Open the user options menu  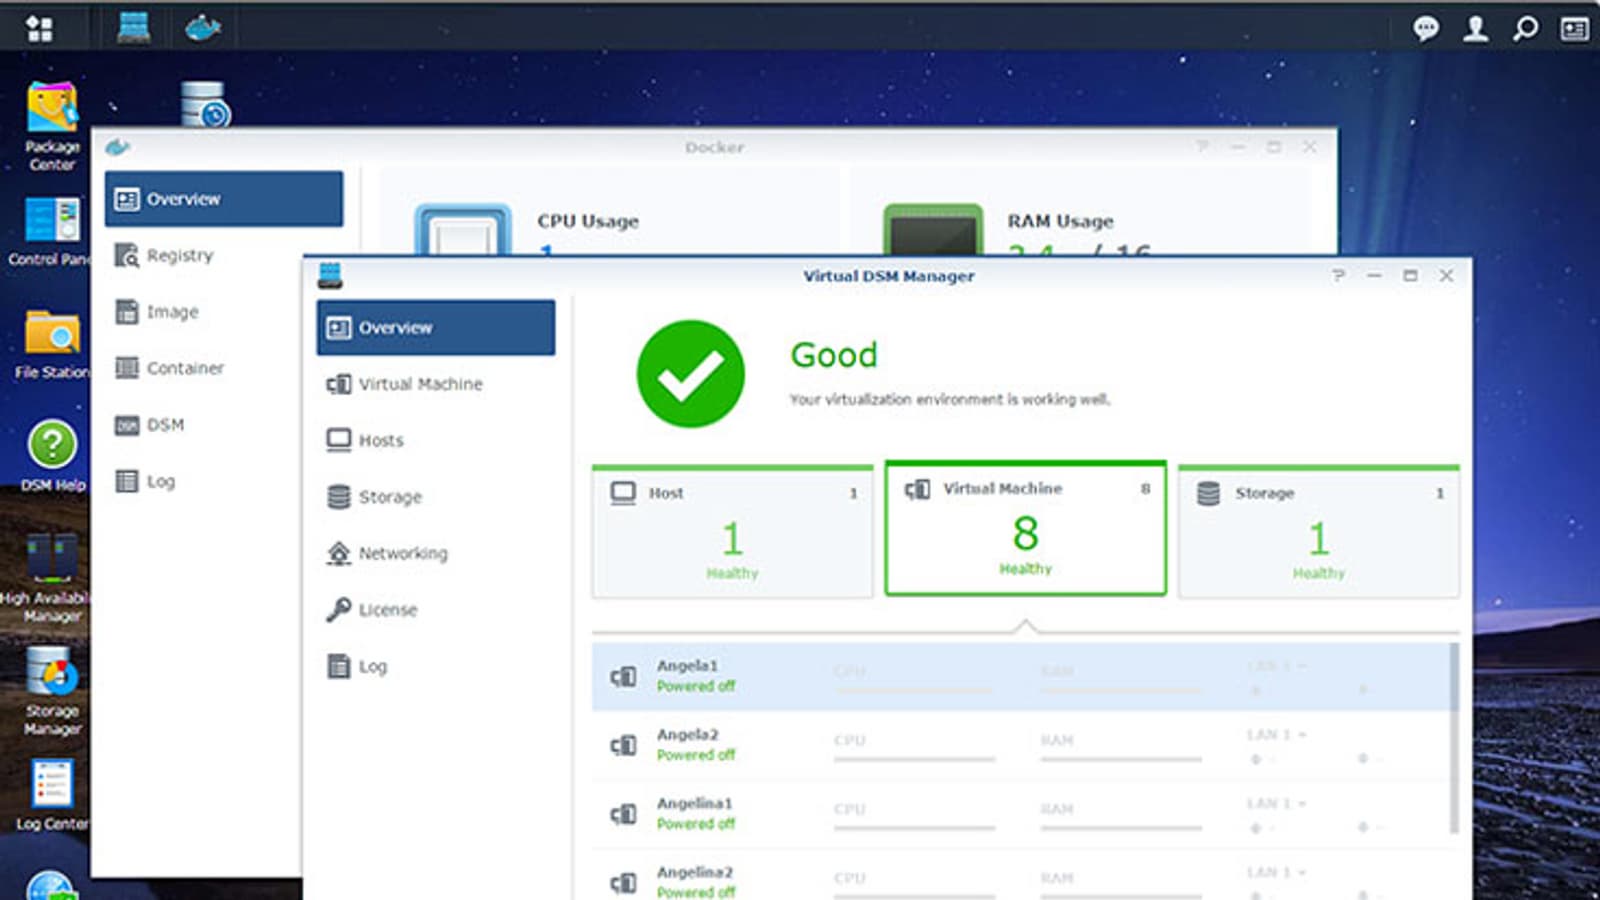1475,28
